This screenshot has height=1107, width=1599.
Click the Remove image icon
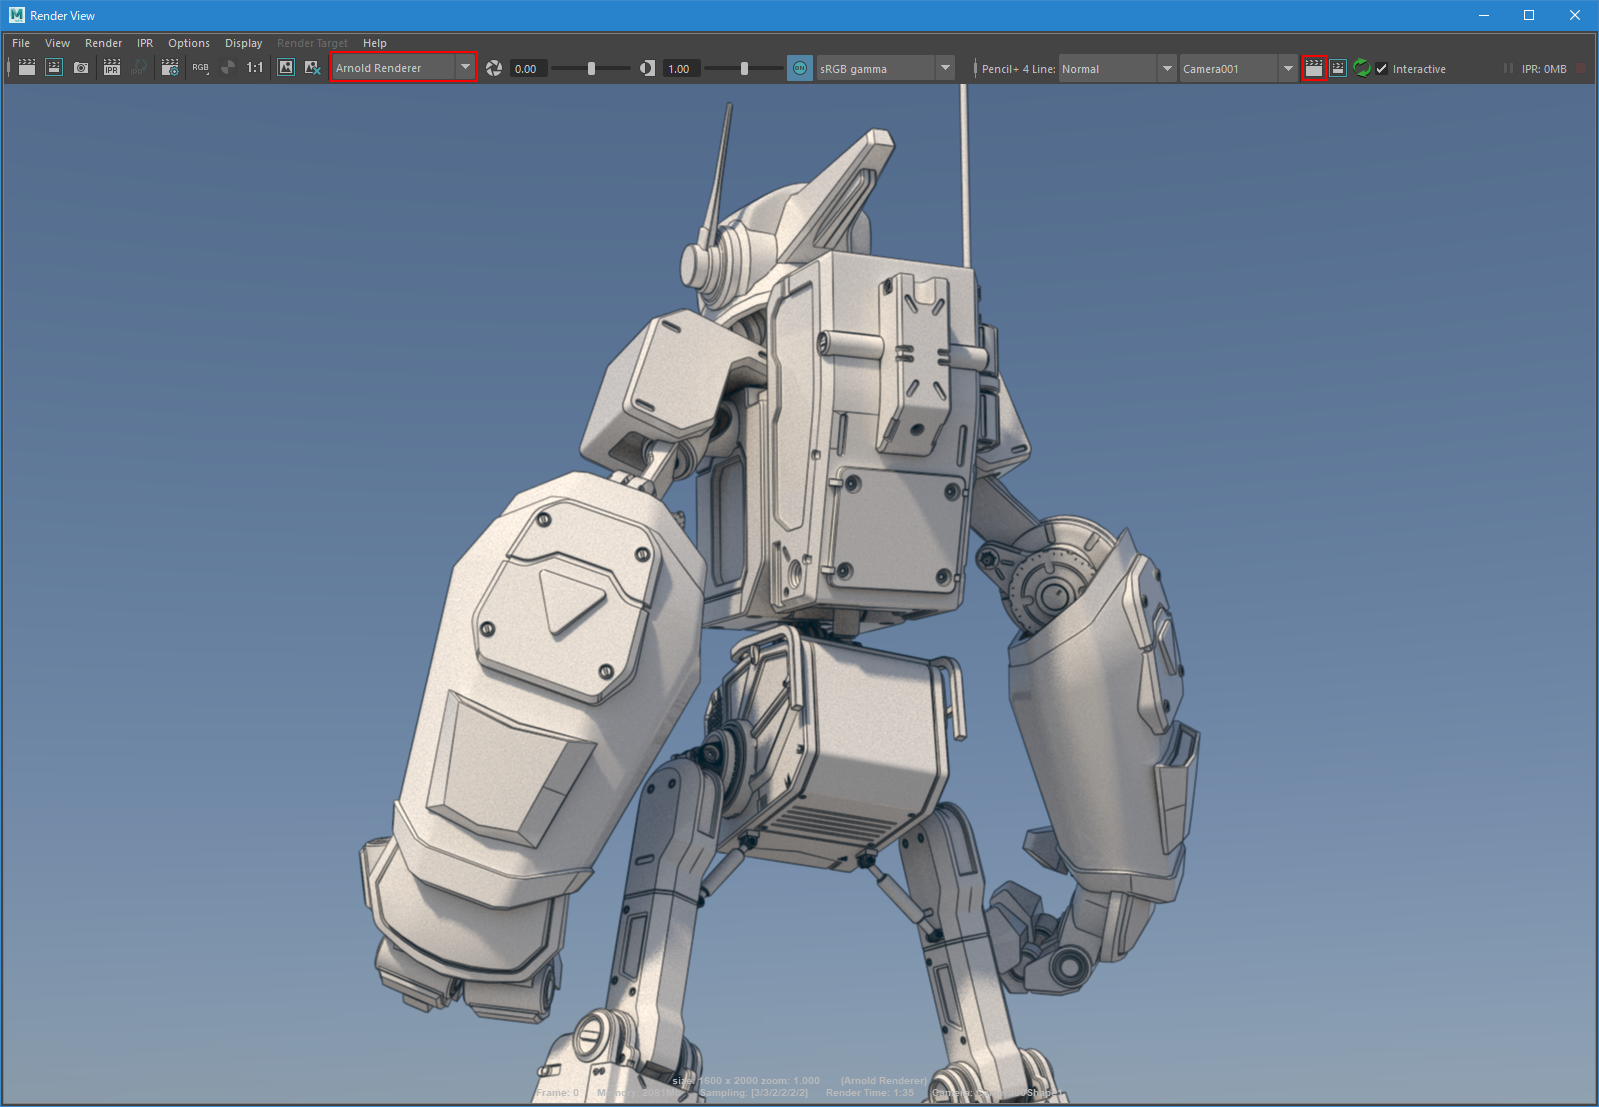click(312, 68)
